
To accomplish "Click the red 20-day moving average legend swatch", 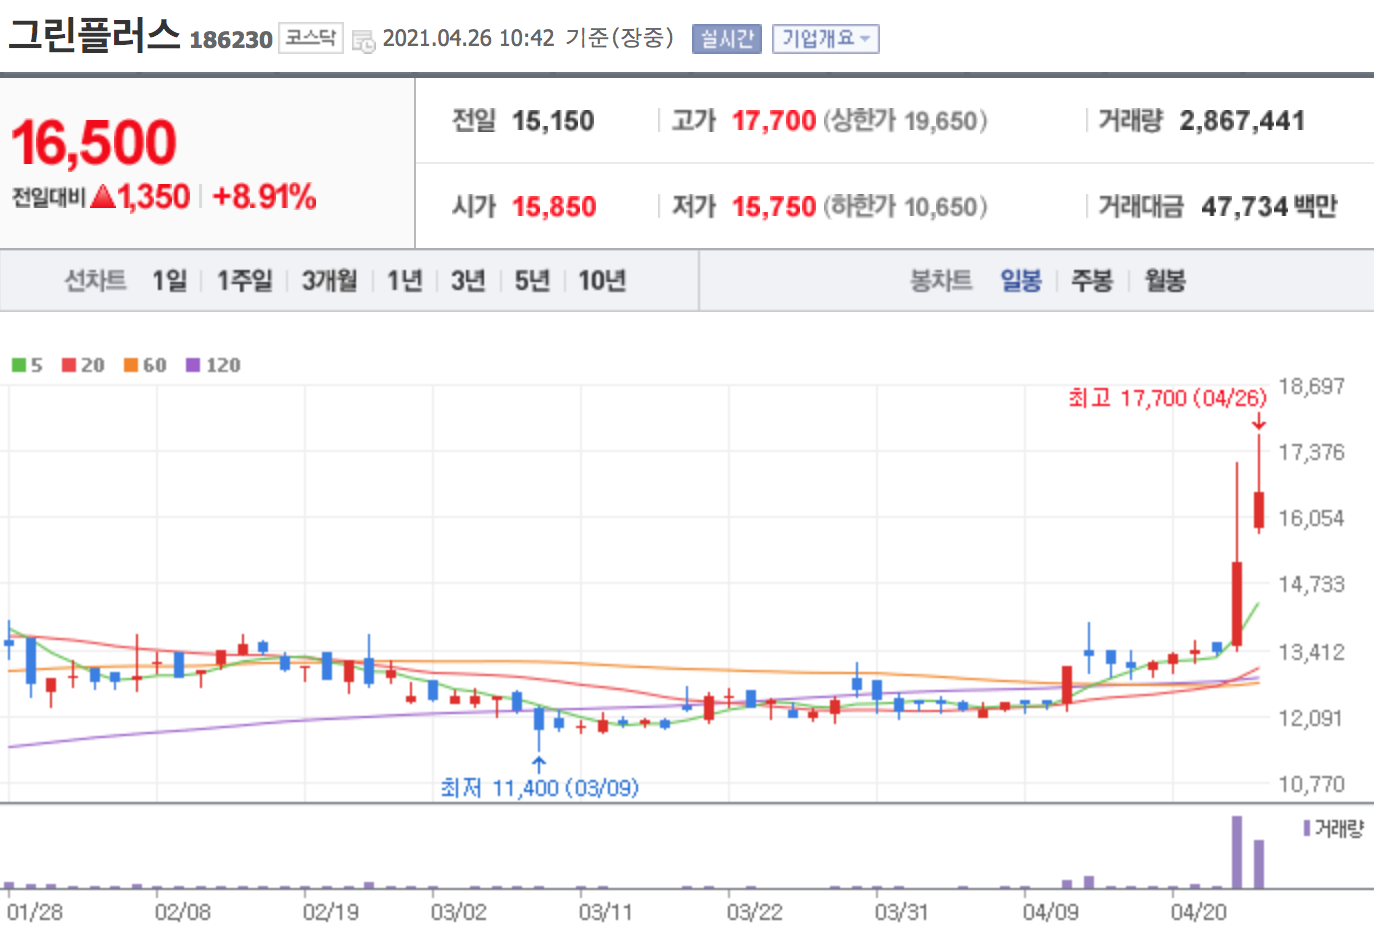I will [69, 365].
